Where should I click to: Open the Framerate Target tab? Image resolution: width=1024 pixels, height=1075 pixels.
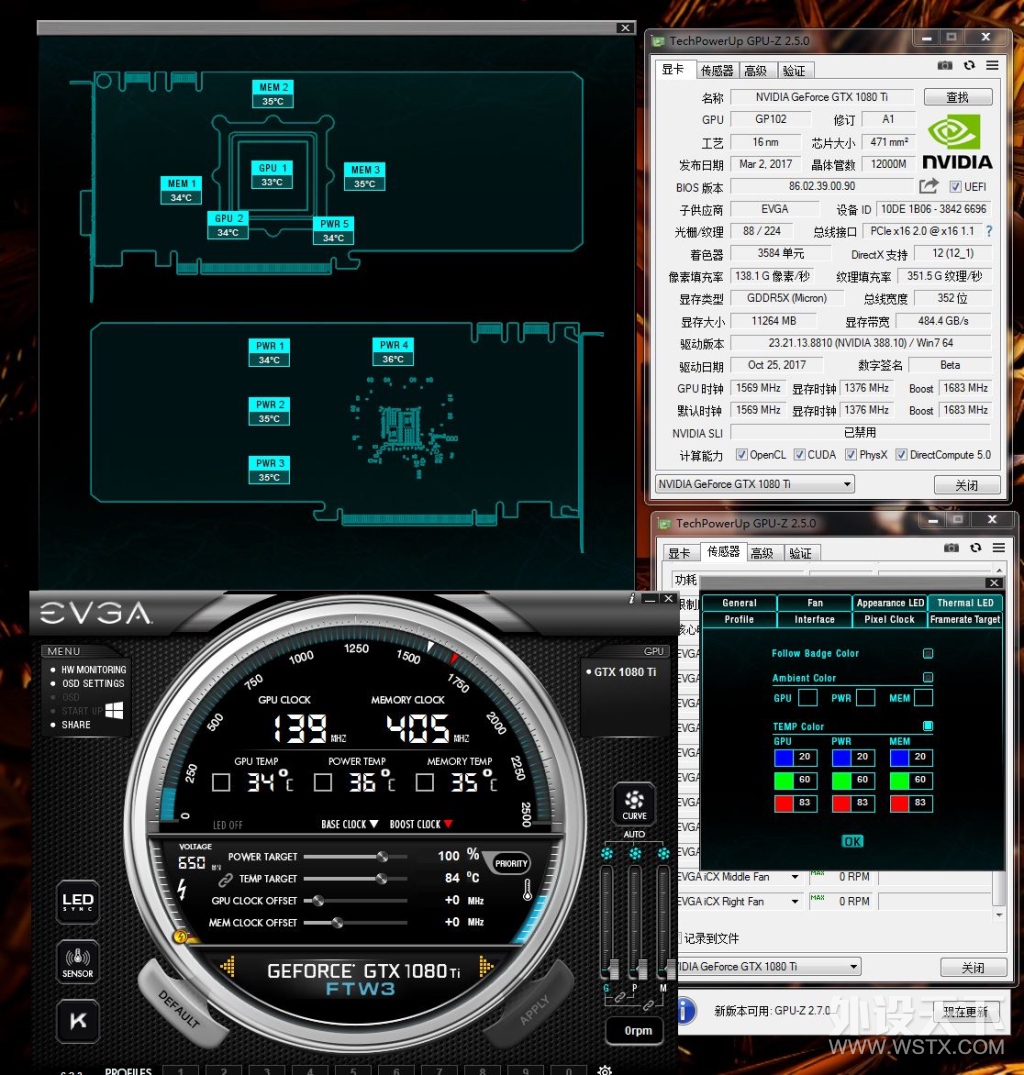click(965, 619)
